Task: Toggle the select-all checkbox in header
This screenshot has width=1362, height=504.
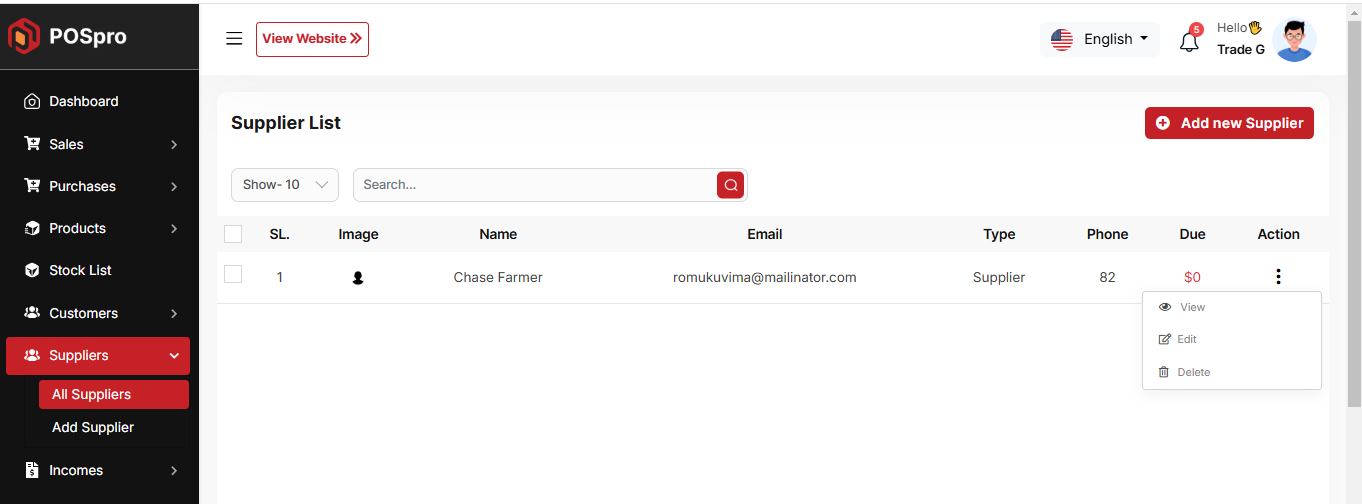Action: tap(233, 234)
